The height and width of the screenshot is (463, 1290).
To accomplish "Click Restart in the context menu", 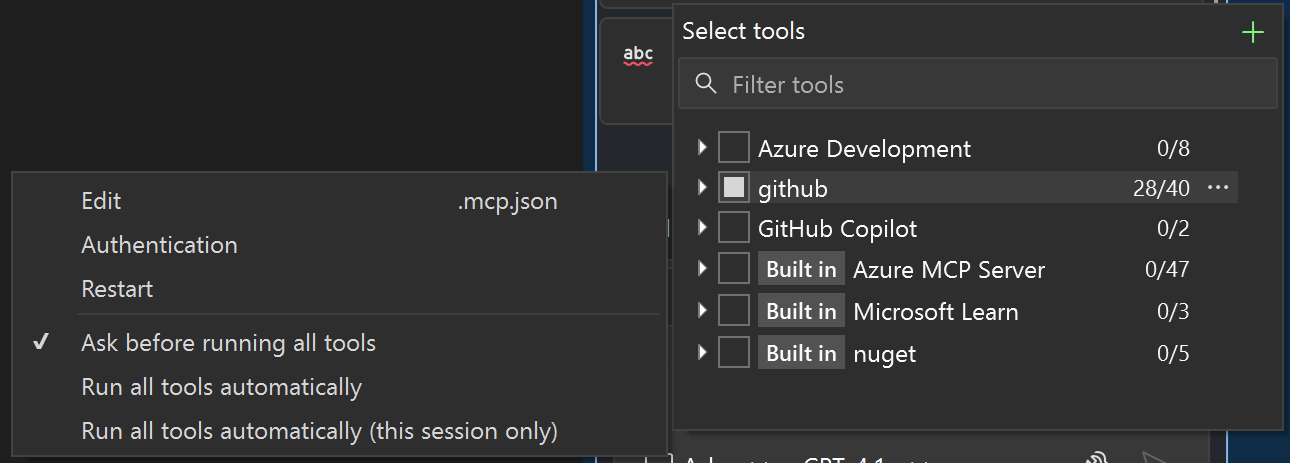I will click(x=117, y=289).
